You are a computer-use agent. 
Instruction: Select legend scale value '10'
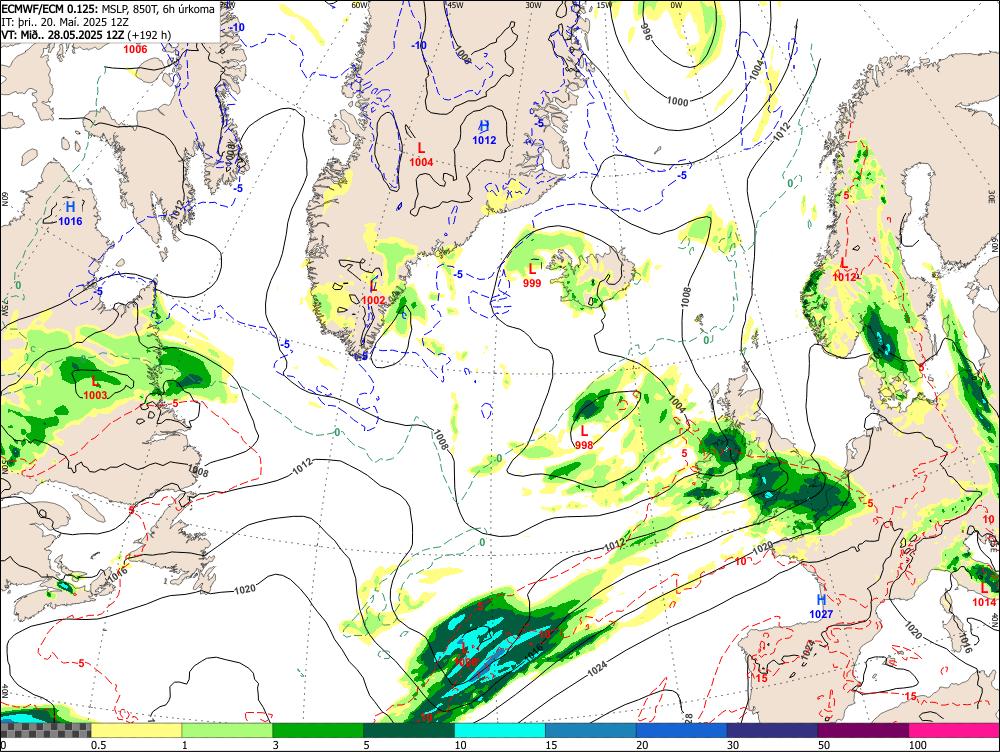[460, 745]
